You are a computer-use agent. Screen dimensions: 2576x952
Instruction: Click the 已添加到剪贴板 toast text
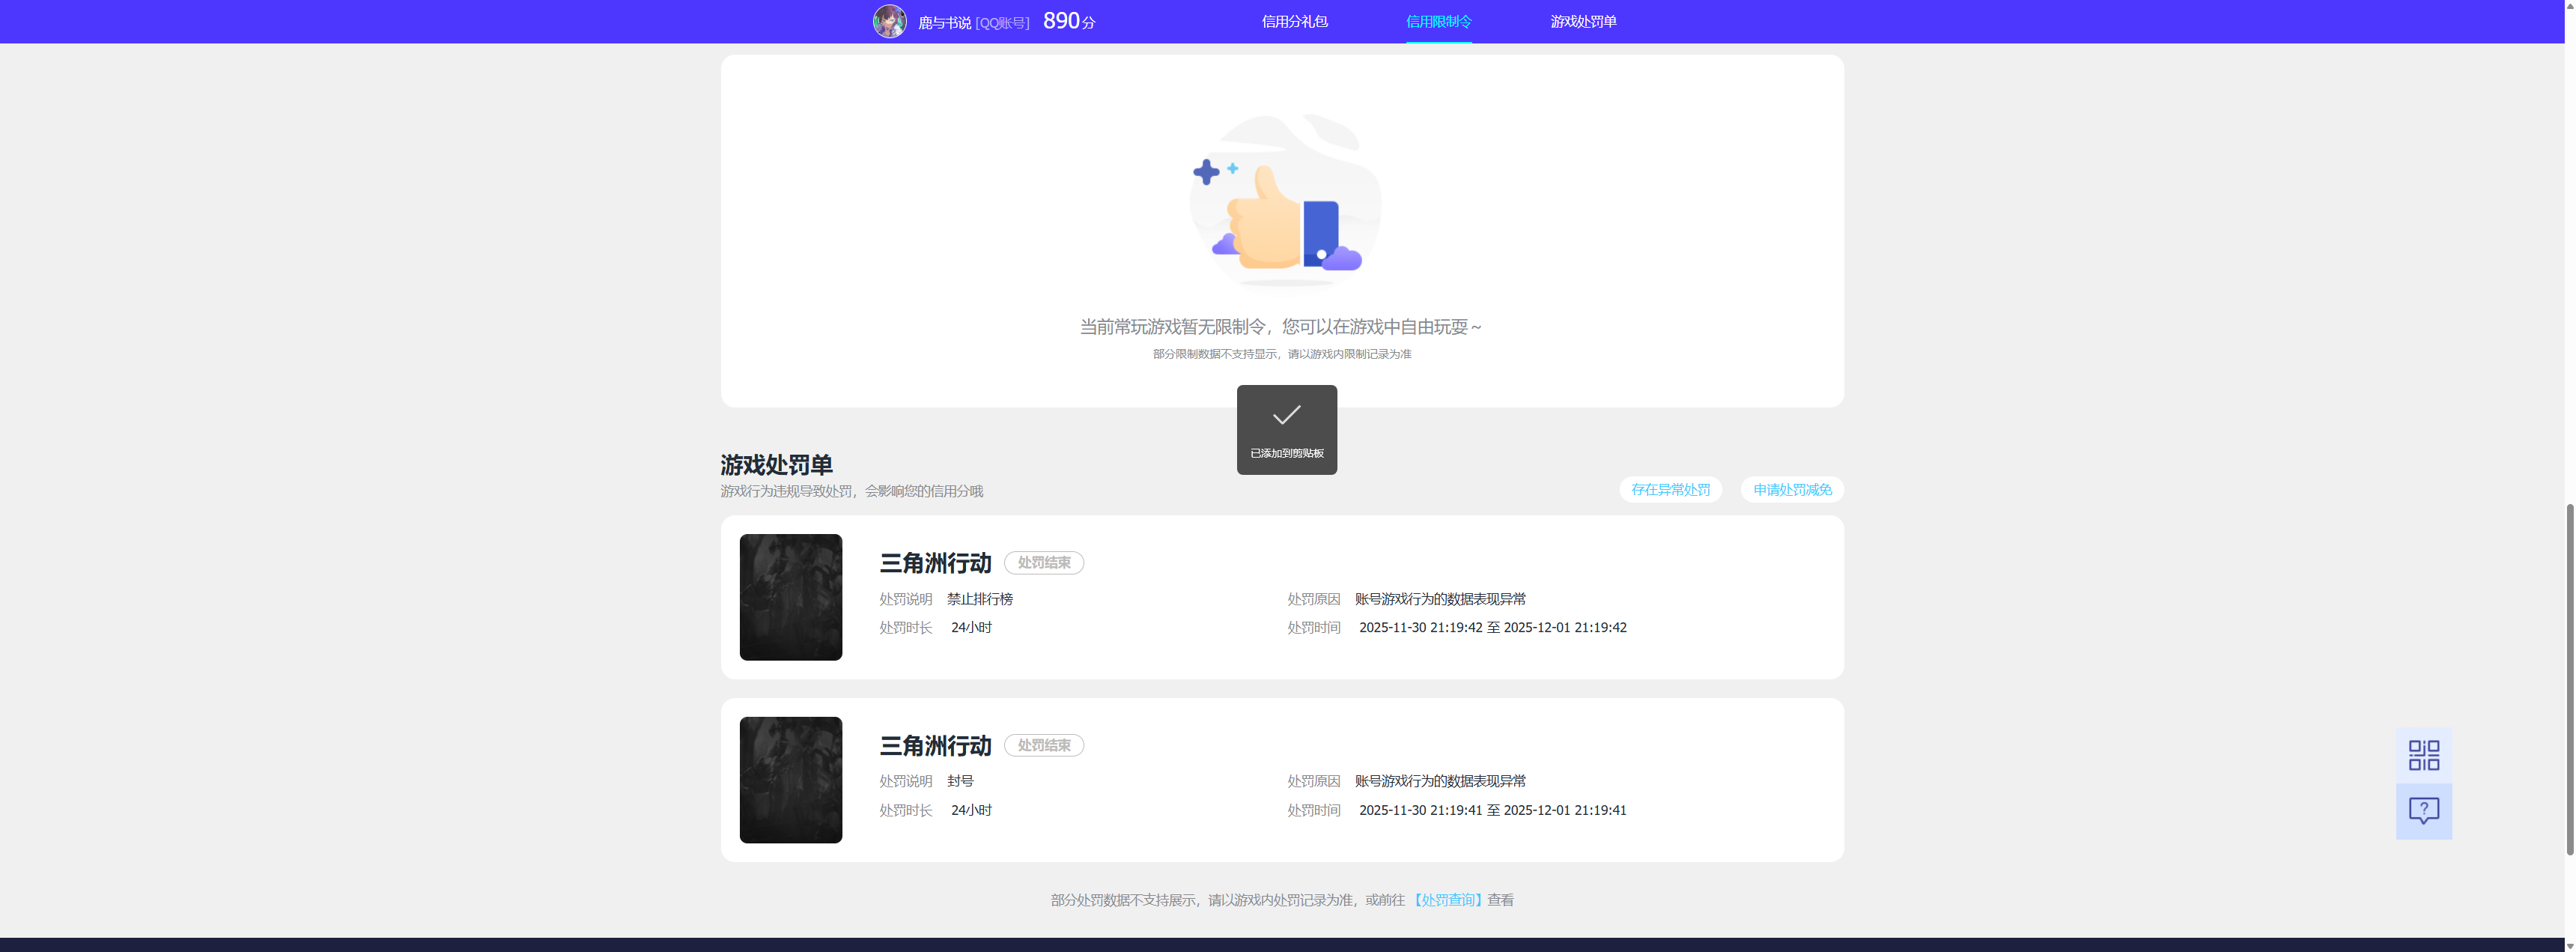1286,453
